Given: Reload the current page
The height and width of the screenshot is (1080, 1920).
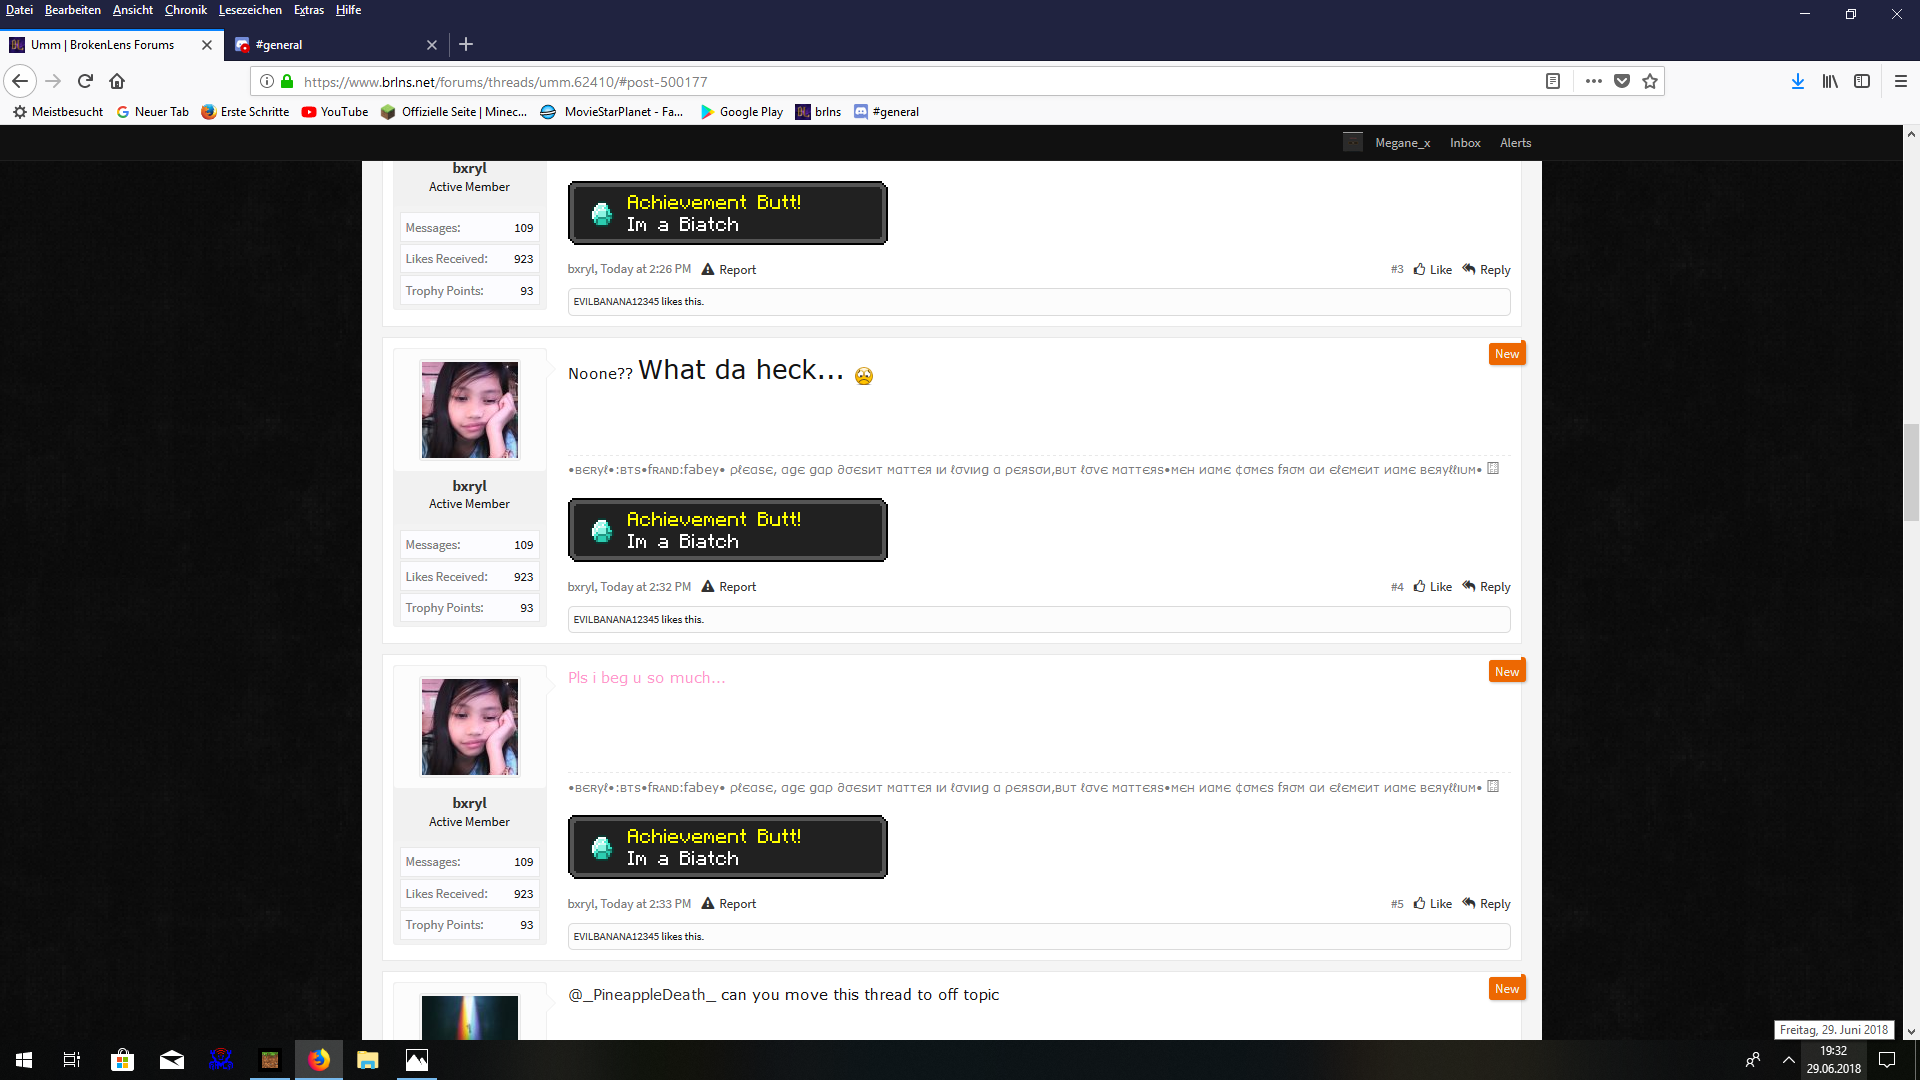Looking at the screenshot, I should point(85,81).
